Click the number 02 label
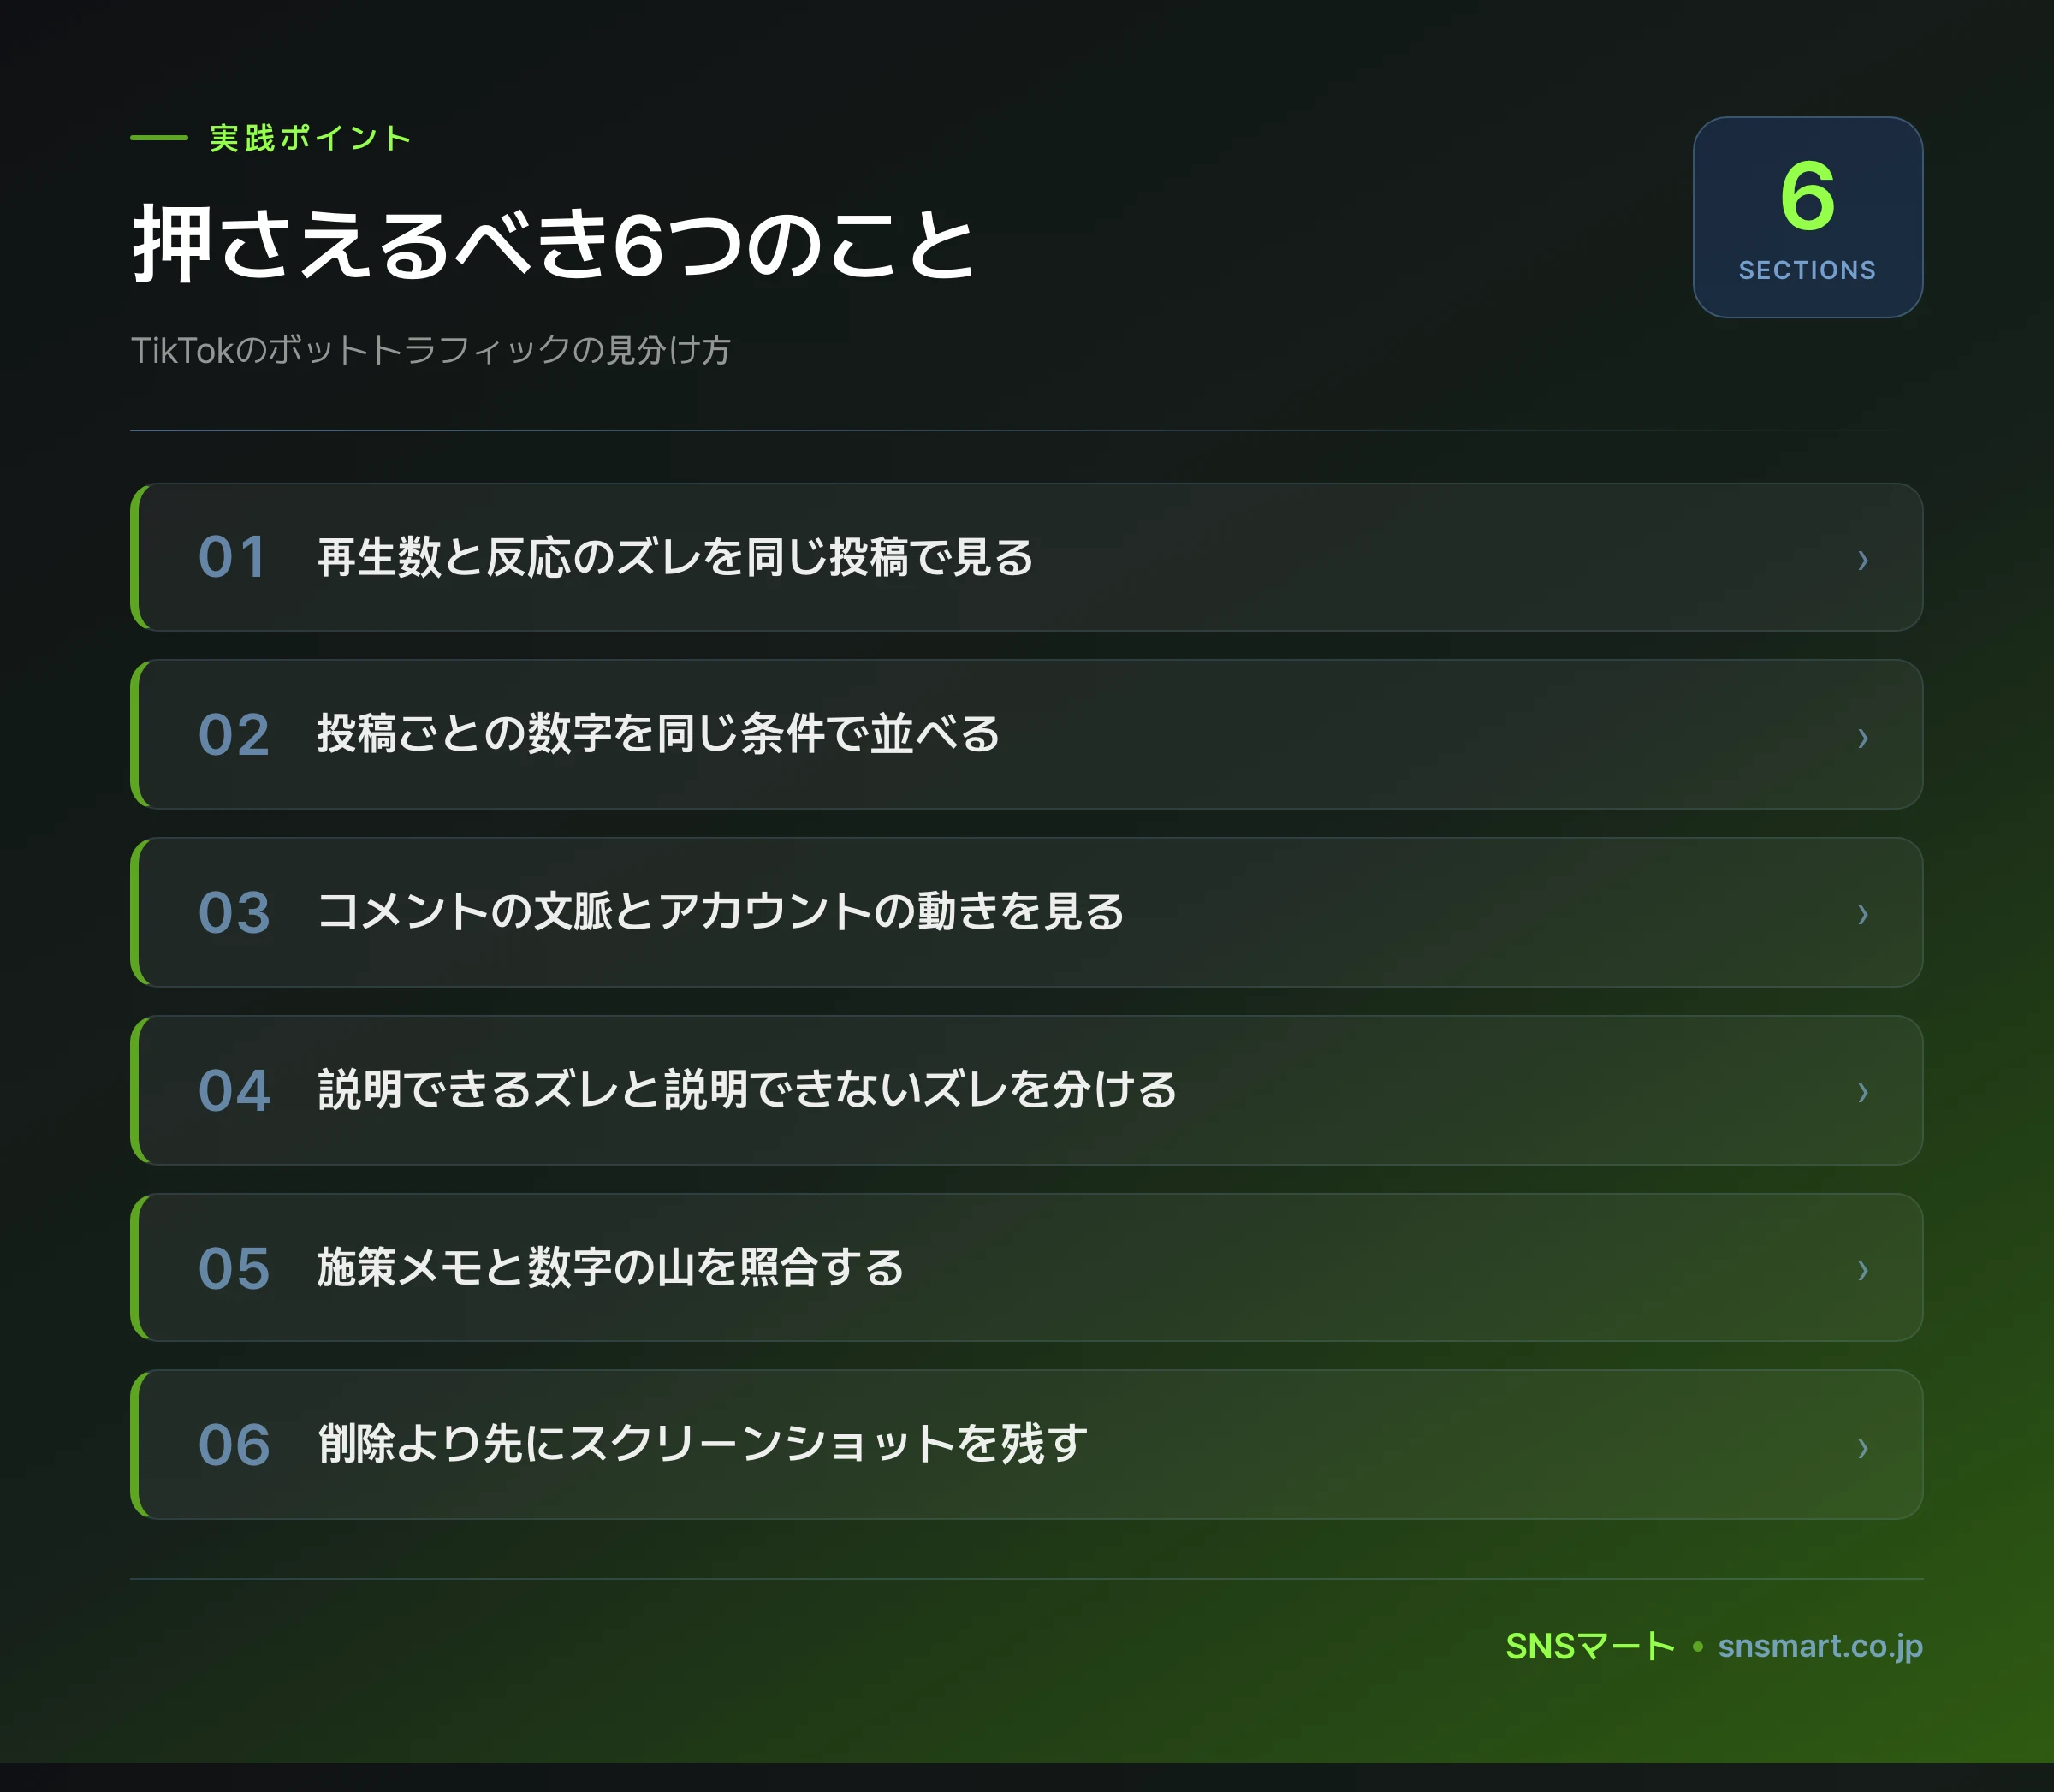Screen dimensions: 2054x1792 tap(234, 735)
